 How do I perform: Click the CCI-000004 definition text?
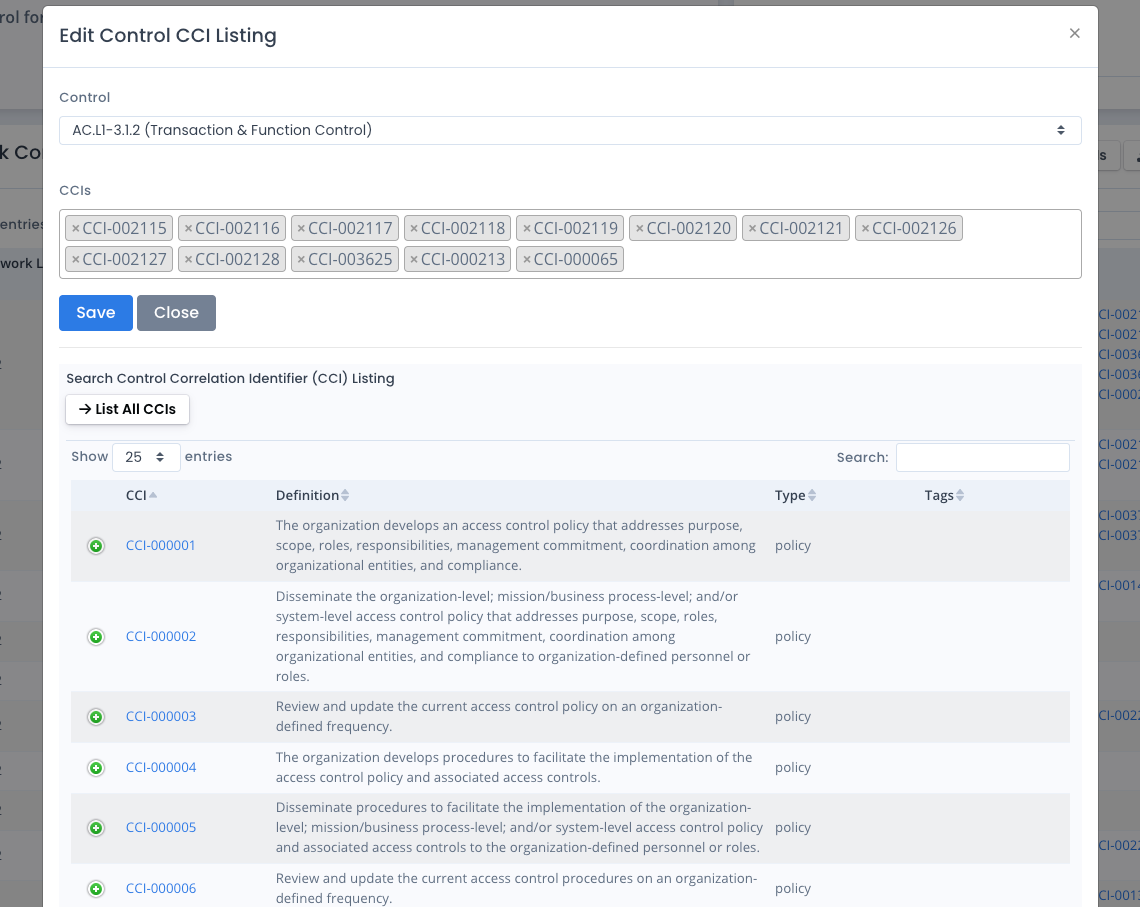tap(514, 767)
